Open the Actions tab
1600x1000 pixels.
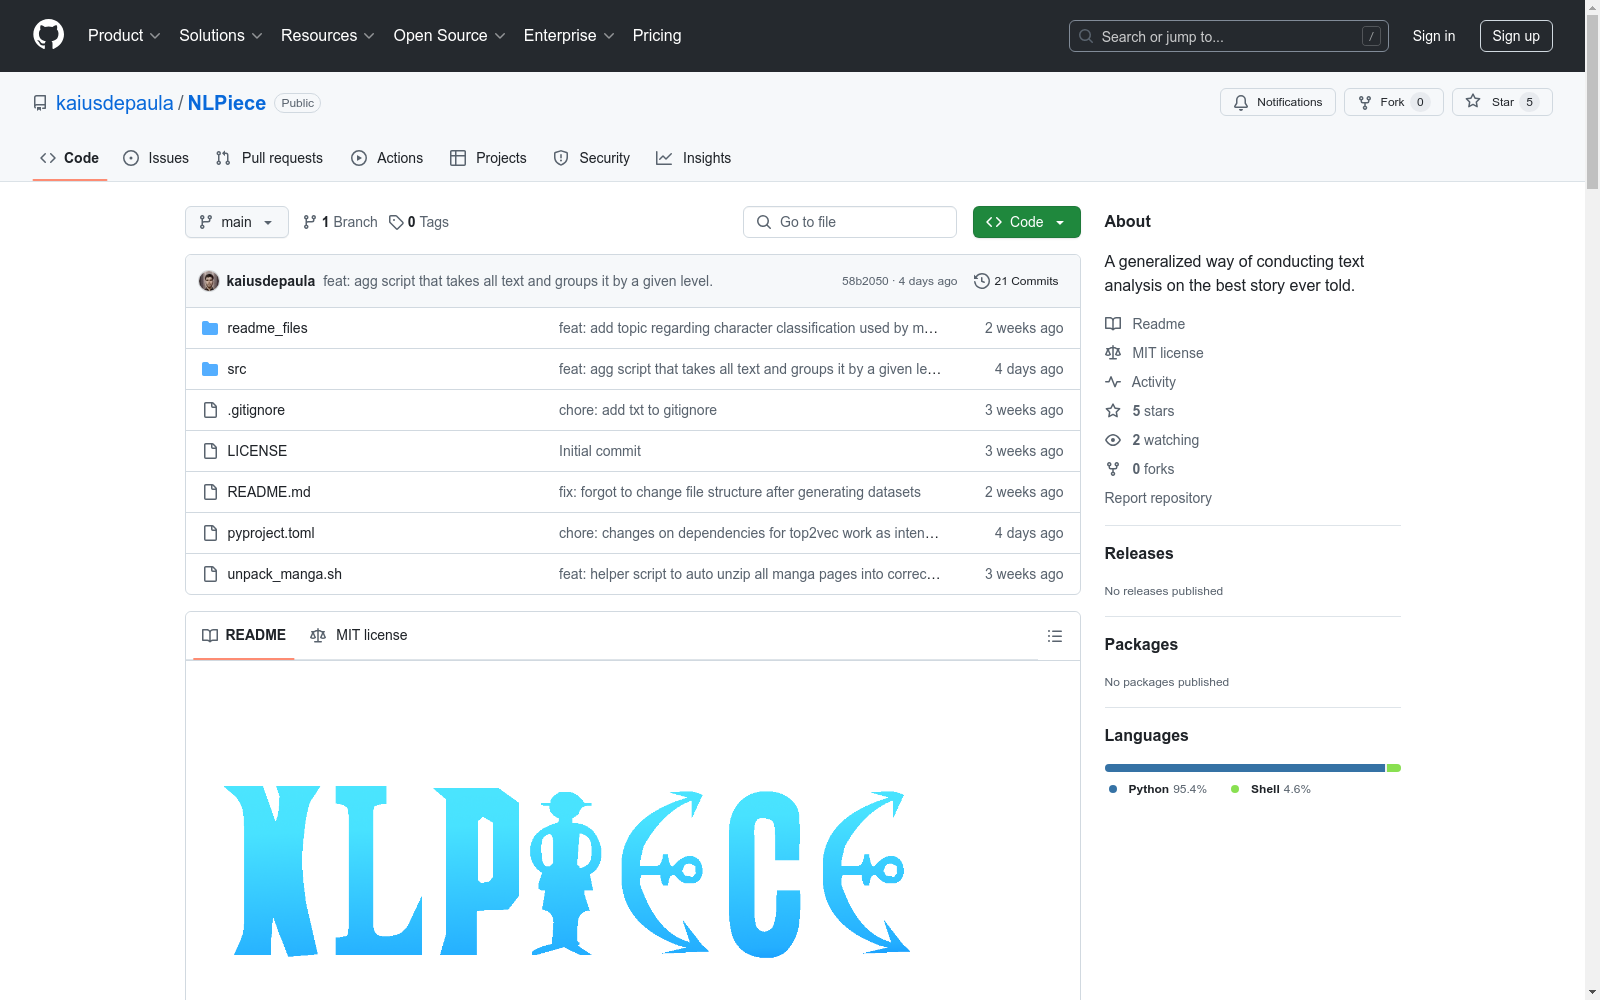click(387, 158)
